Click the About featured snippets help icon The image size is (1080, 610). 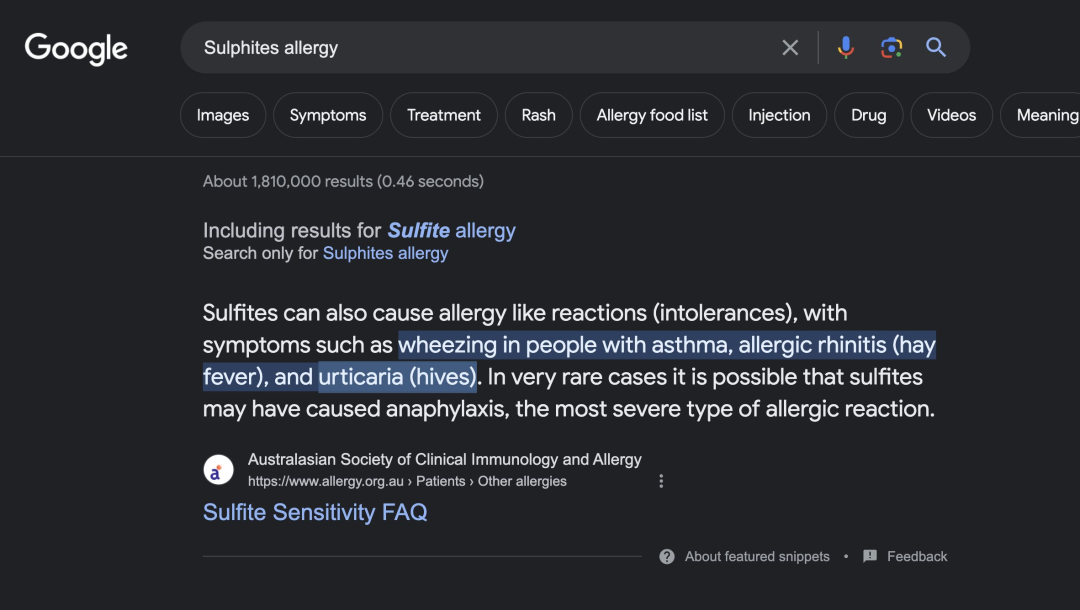(667, 557)
